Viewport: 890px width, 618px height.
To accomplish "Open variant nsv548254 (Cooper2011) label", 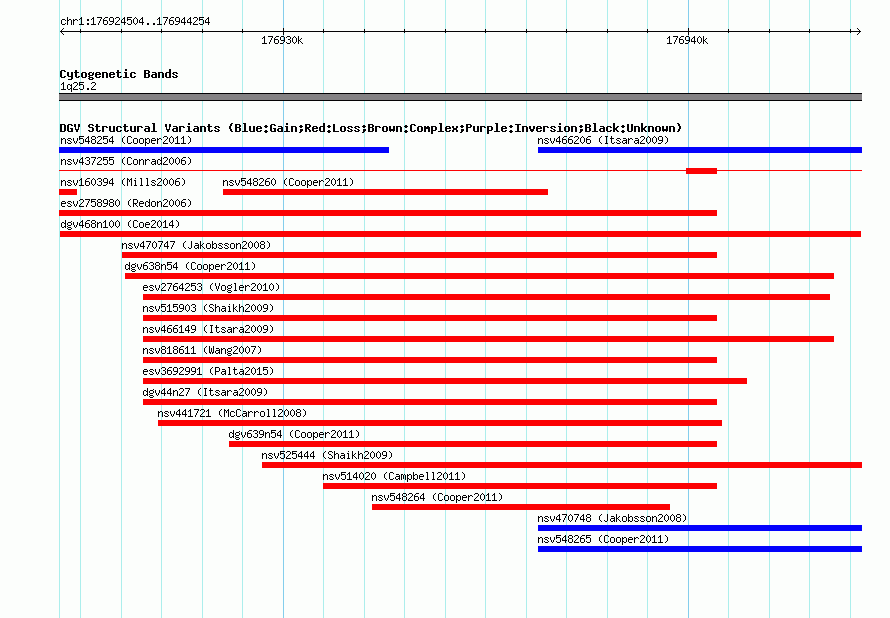I will (126, 140).
